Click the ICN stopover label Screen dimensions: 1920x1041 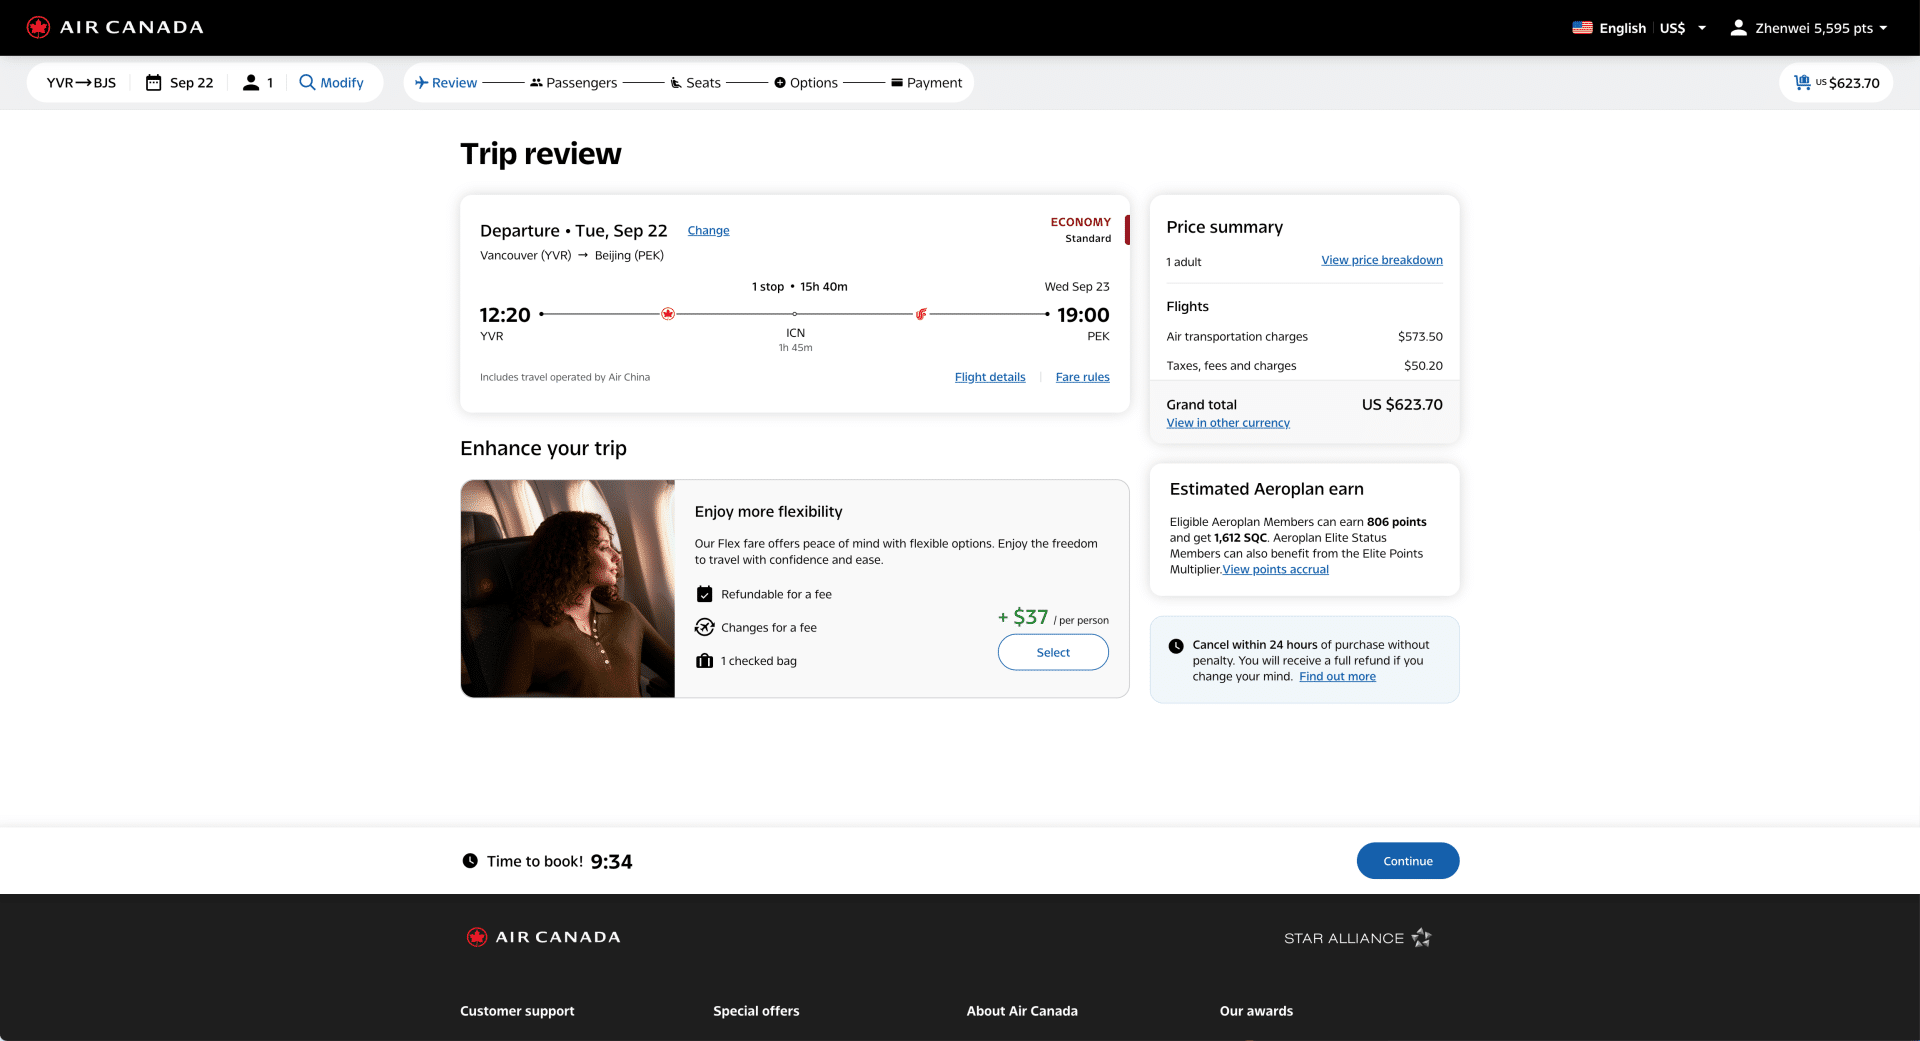tap(795, 333)
